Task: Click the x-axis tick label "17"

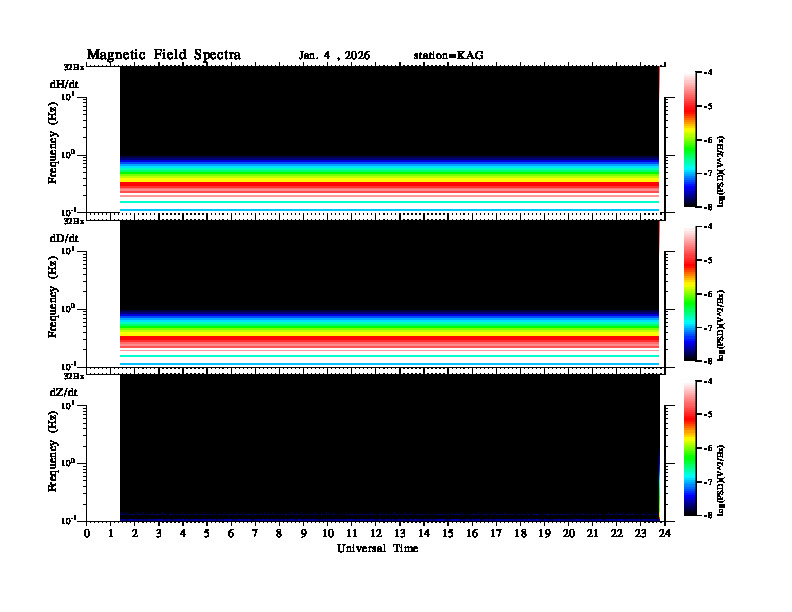Action: coord(497,533)
